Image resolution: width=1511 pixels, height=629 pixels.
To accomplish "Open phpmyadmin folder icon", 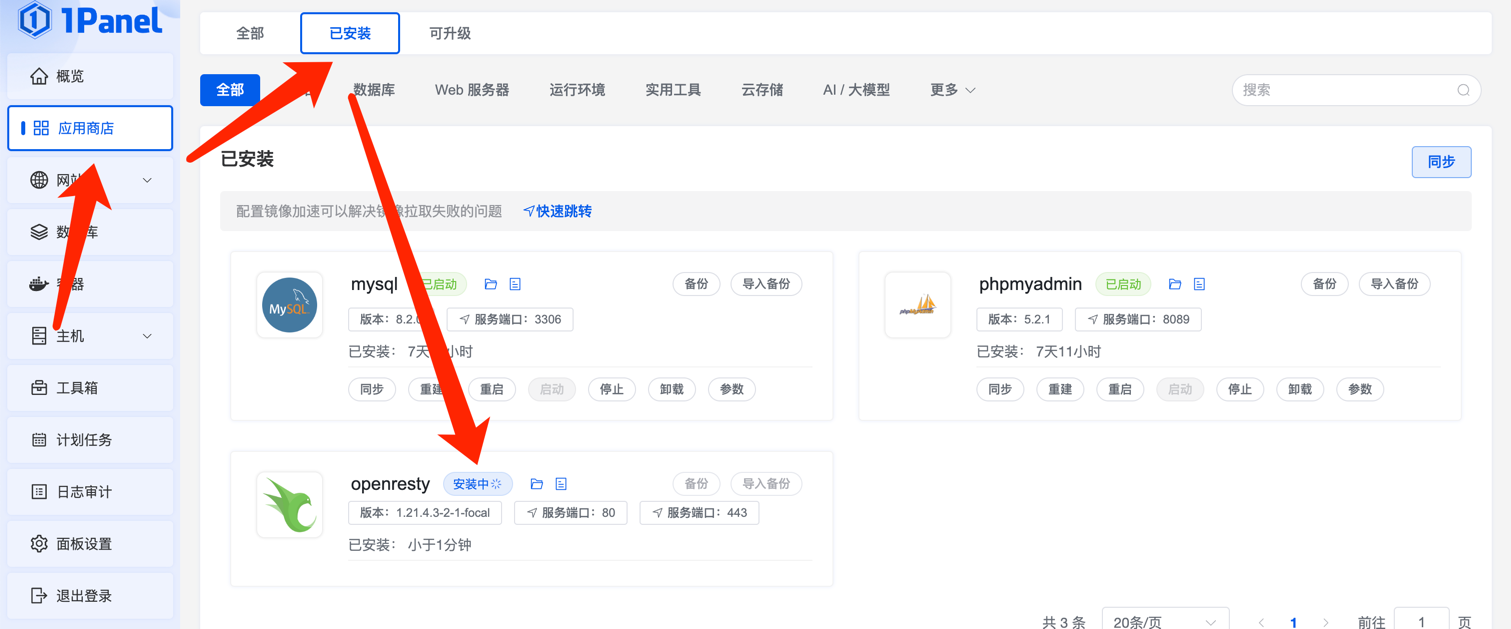I will point(1175,284).
